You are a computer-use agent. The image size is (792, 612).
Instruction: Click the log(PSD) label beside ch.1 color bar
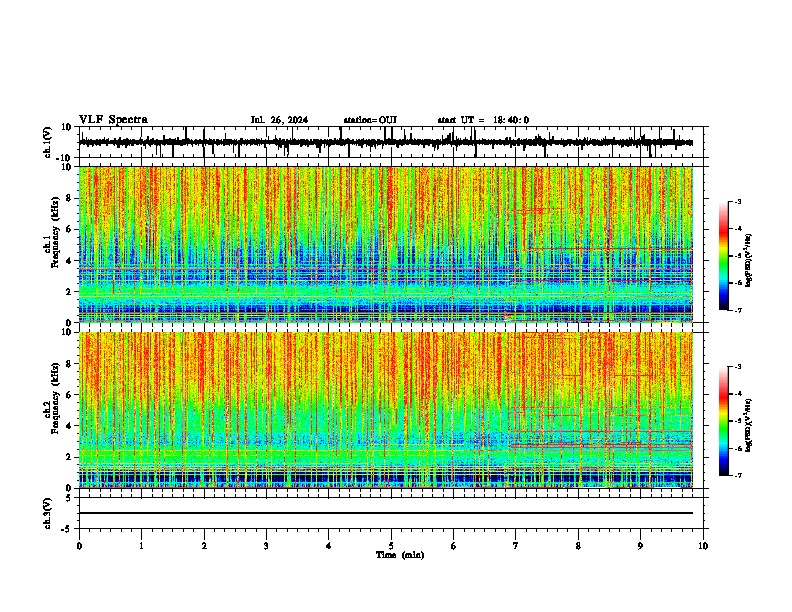click(x=748, y=261)
